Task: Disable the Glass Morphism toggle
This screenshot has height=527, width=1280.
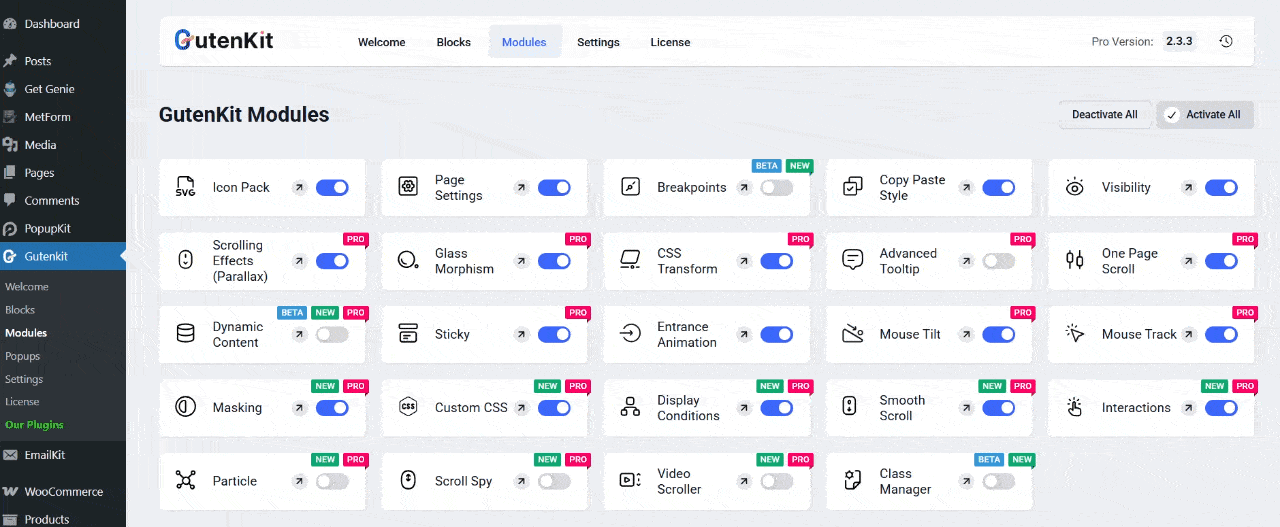Action: 554,261
